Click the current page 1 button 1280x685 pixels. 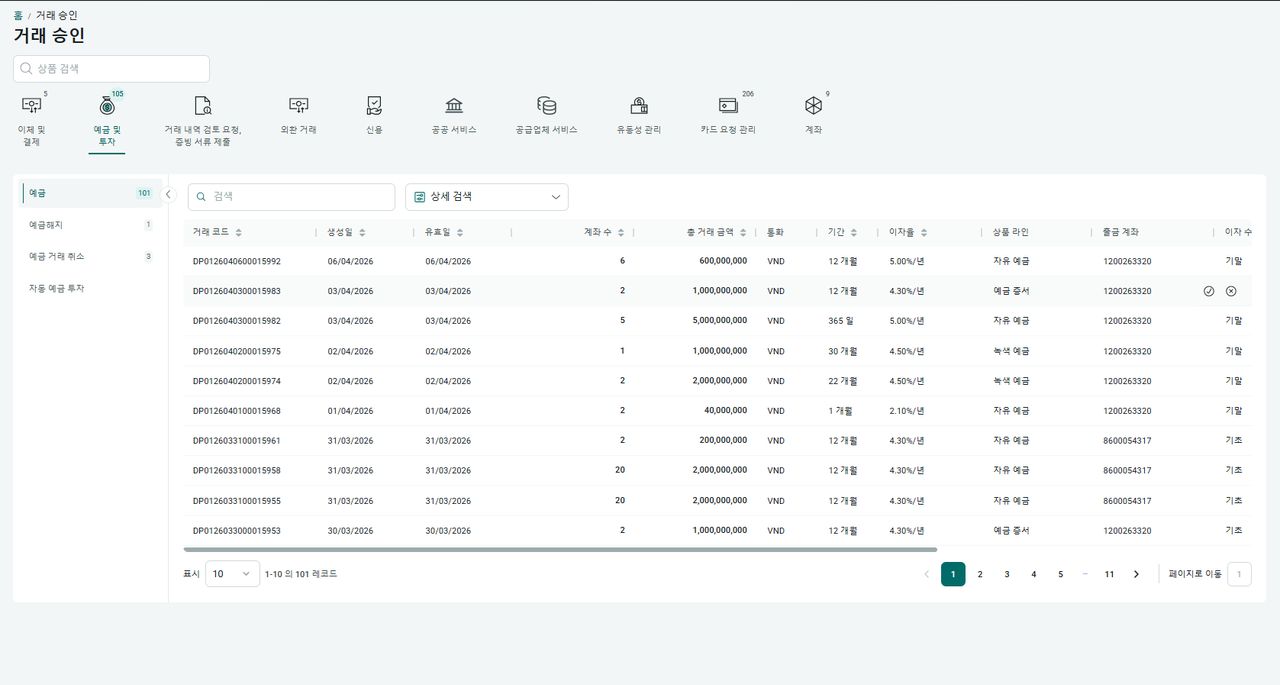pyautogui.click(x=953, y=574)
